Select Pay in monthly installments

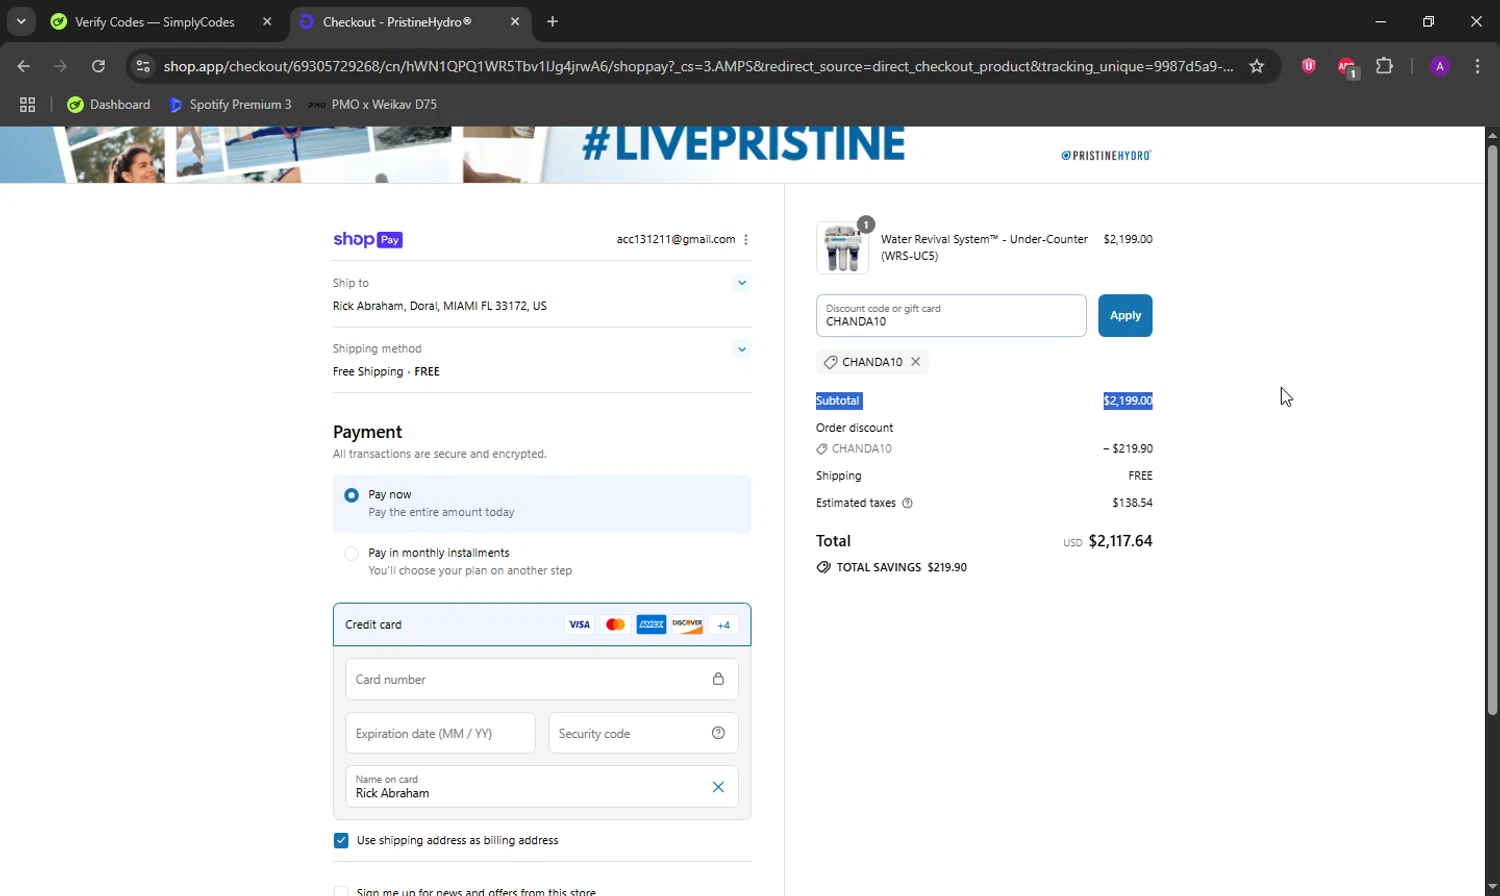coord(351,553)
